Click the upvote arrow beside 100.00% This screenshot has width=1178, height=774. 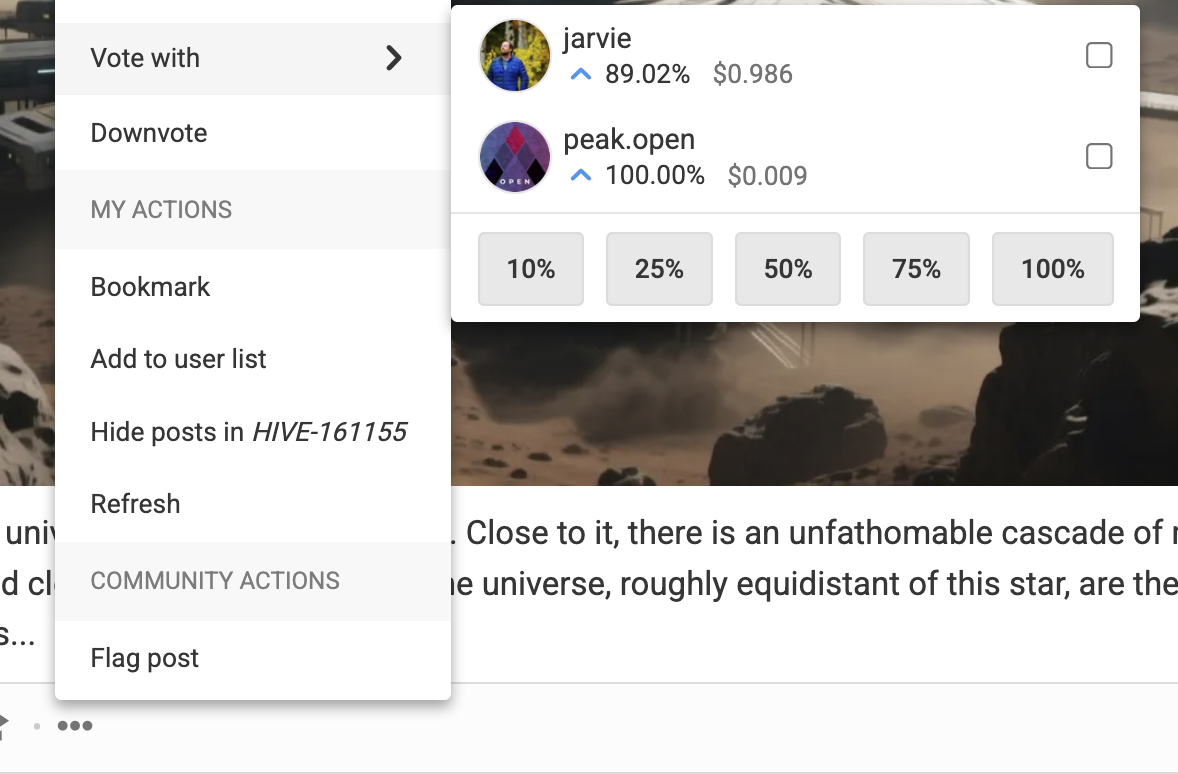click(581, 176)
